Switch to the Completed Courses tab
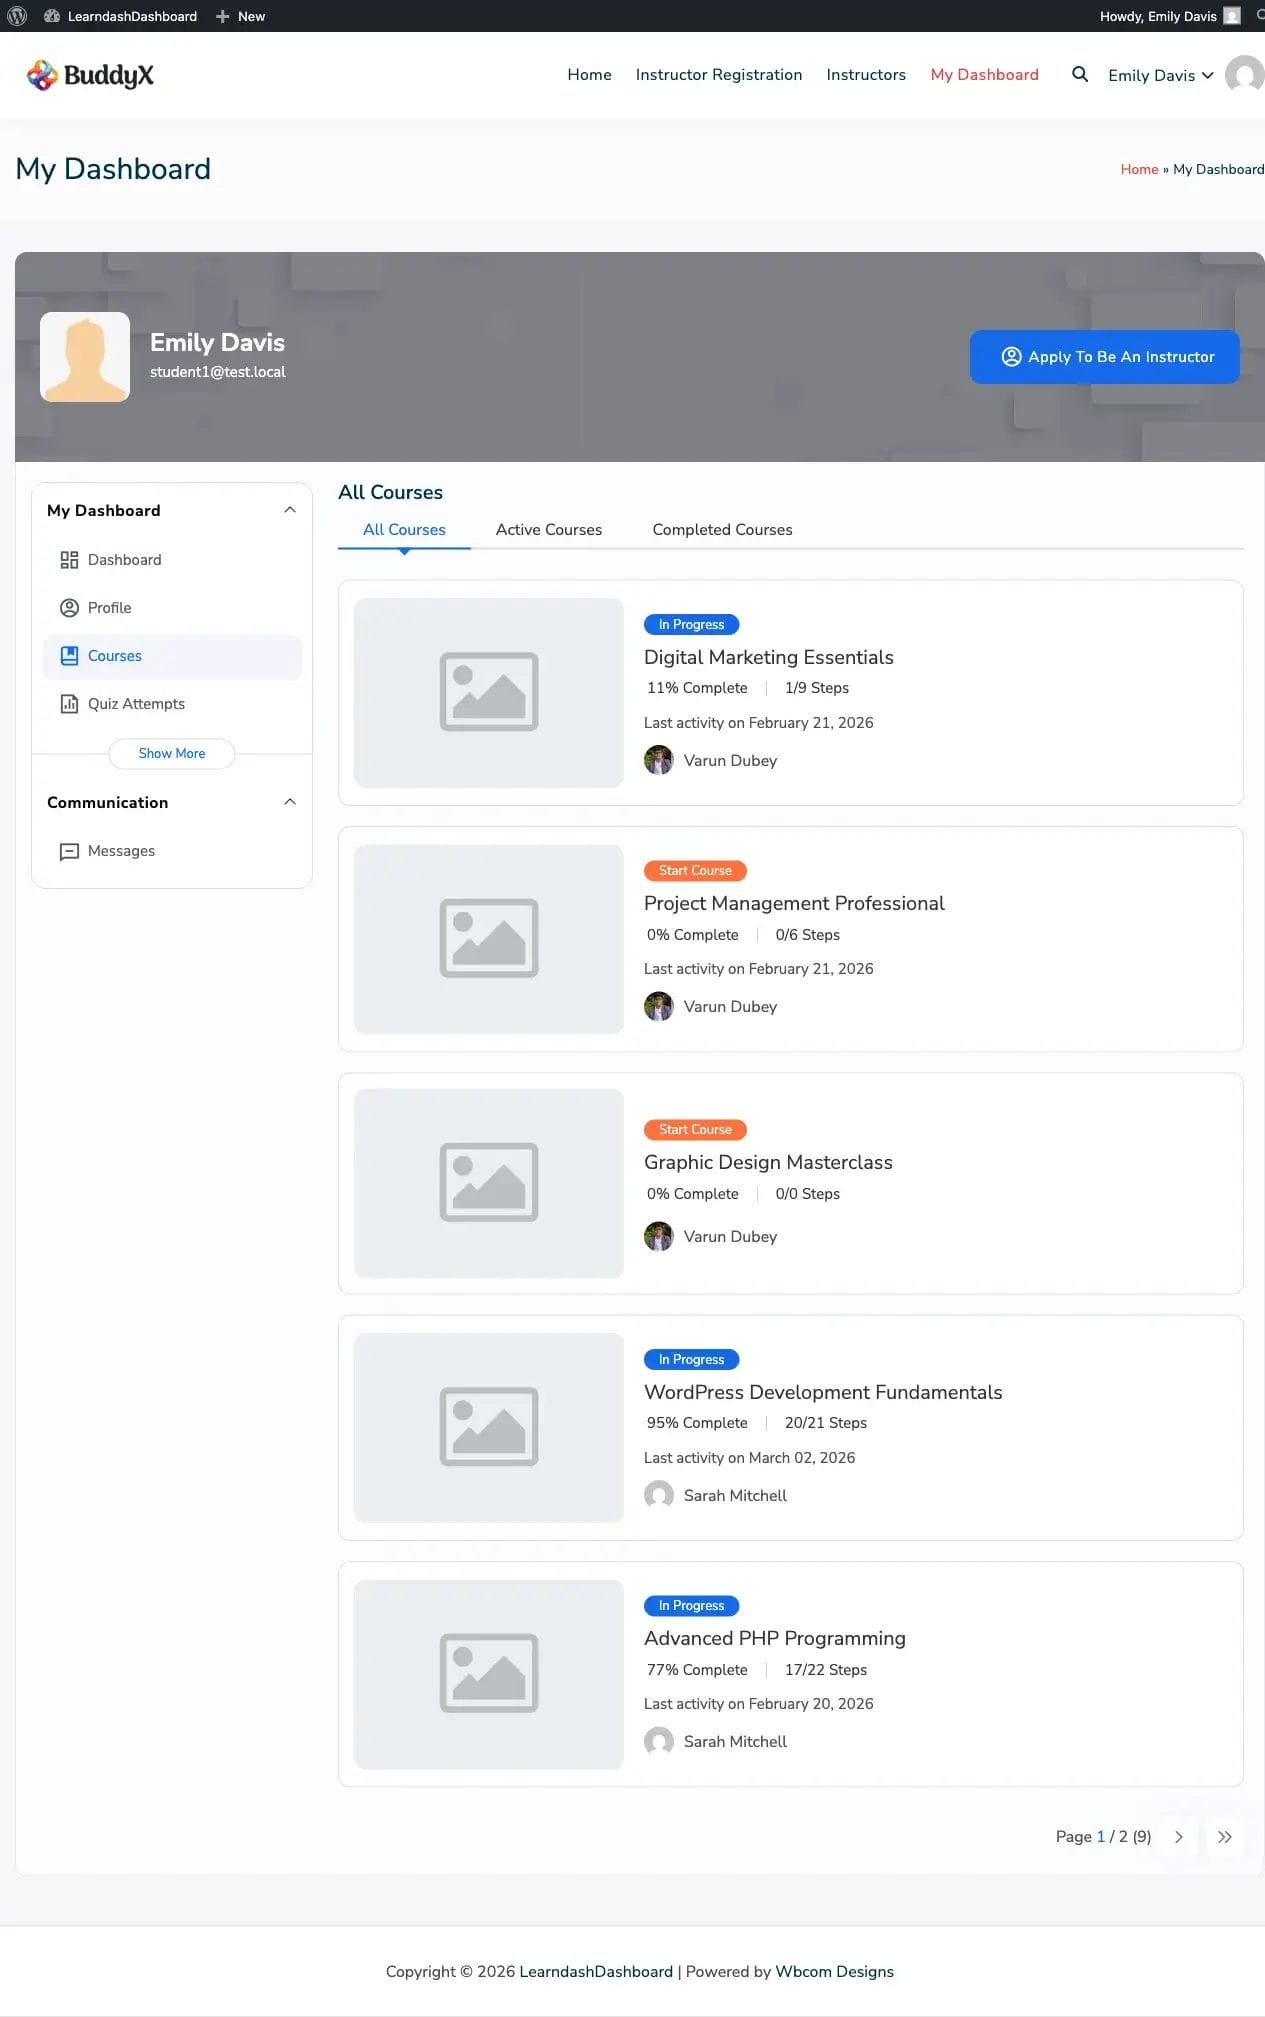1265x2017 pixels. [x=722, y=530]
